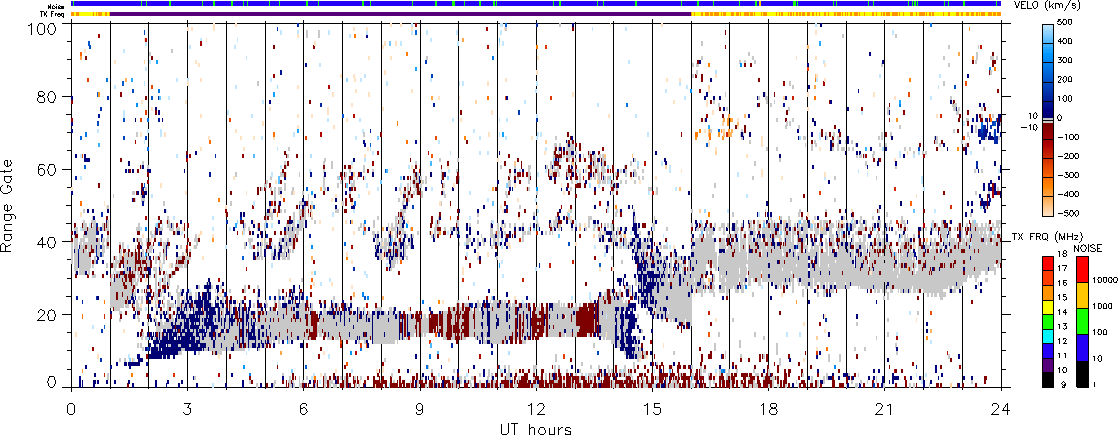Image resolution: width=1118 pixels, height=435 pixels.
Task: Click the '3' tick on the UT hours axis
Action: pos(188,408)
